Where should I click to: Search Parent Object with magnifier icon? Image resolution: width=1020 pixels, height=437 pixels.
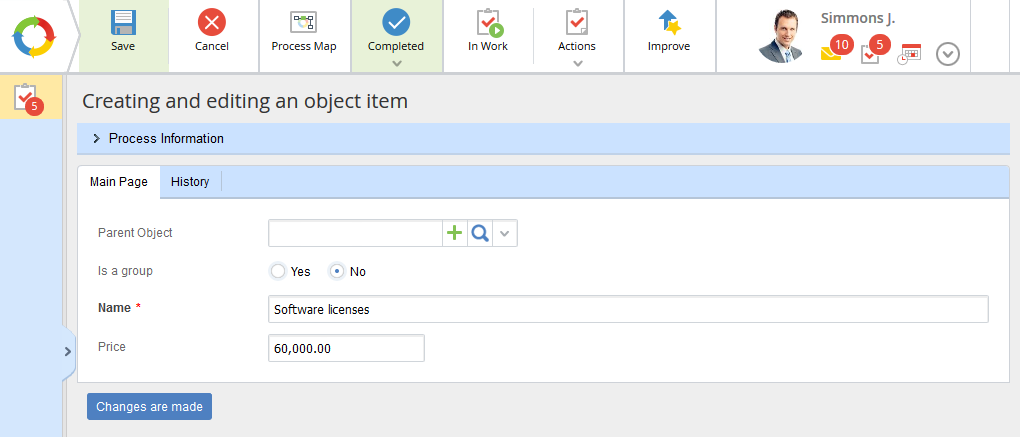click(x=480, y=233)
